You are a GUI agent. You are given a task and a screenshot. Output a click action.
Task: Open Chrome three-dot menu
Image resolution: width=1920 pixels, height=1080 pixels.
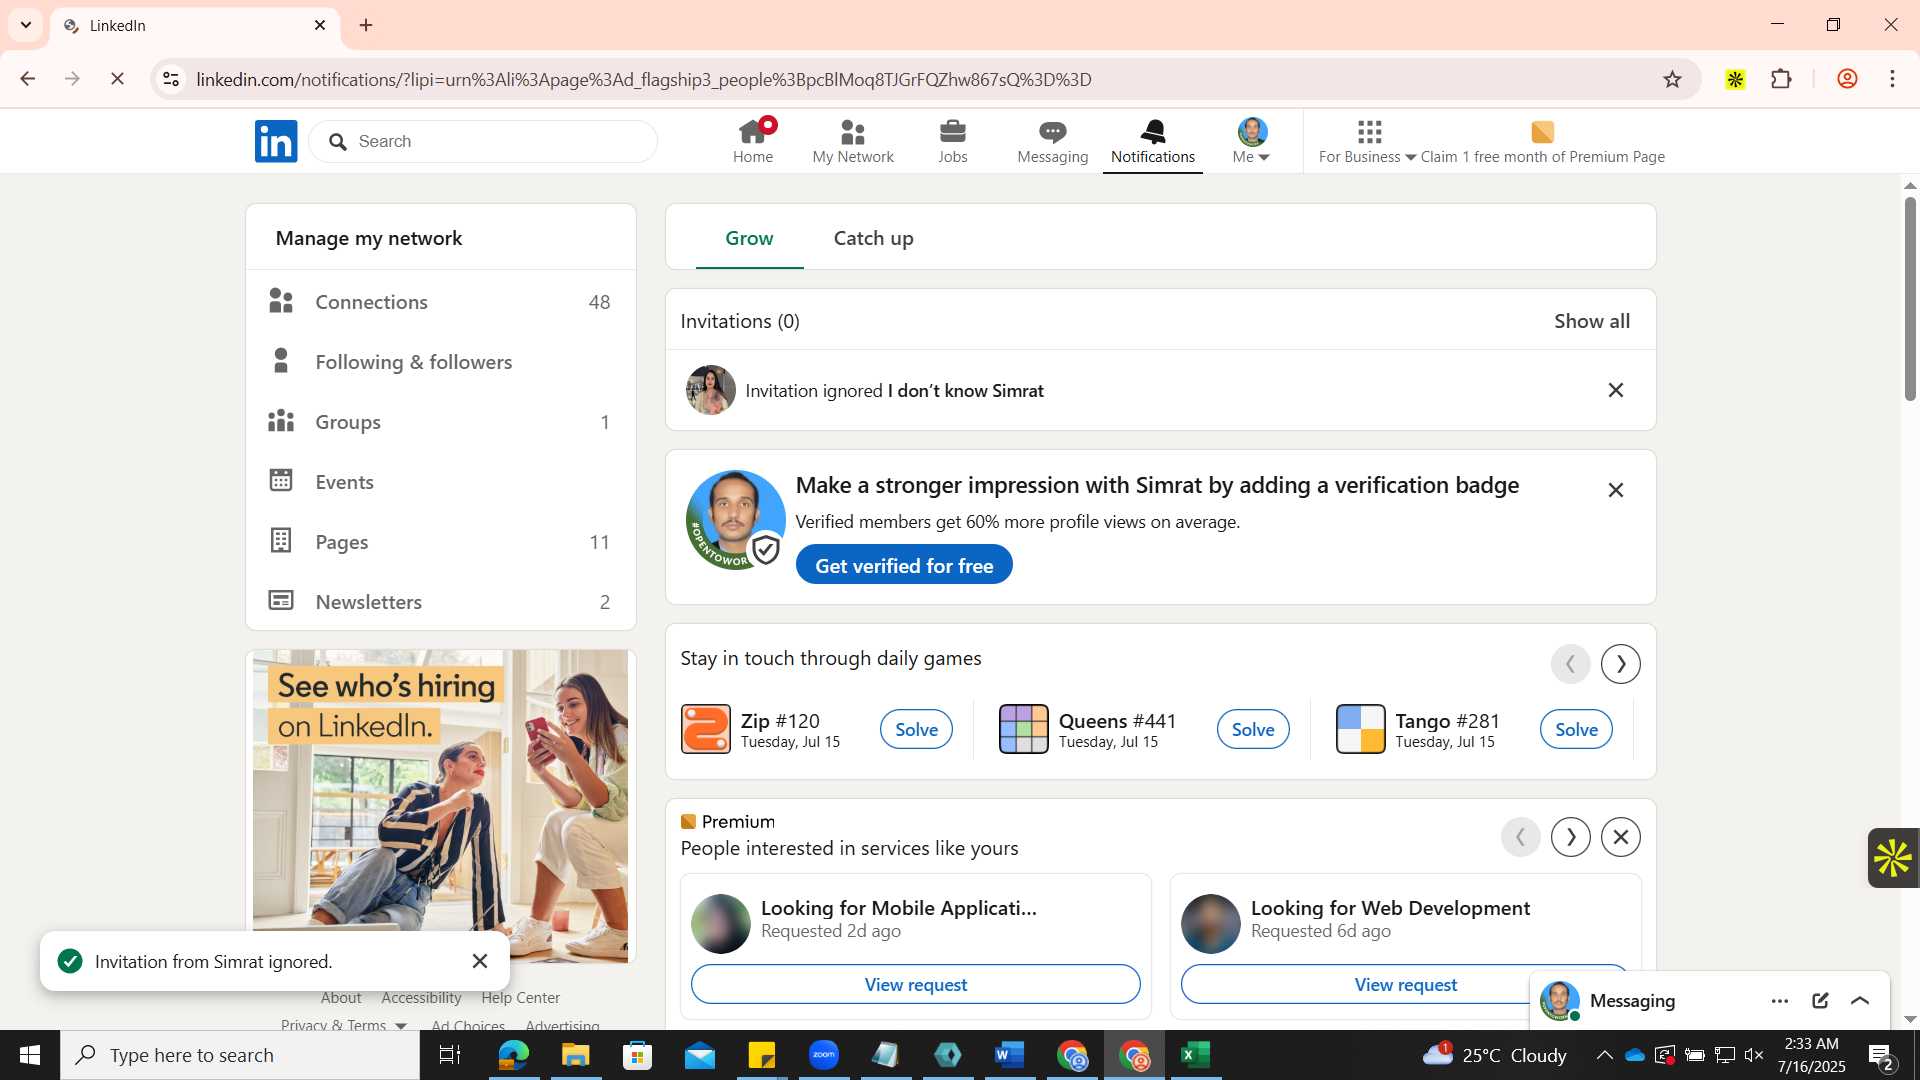pos(1892,79)
